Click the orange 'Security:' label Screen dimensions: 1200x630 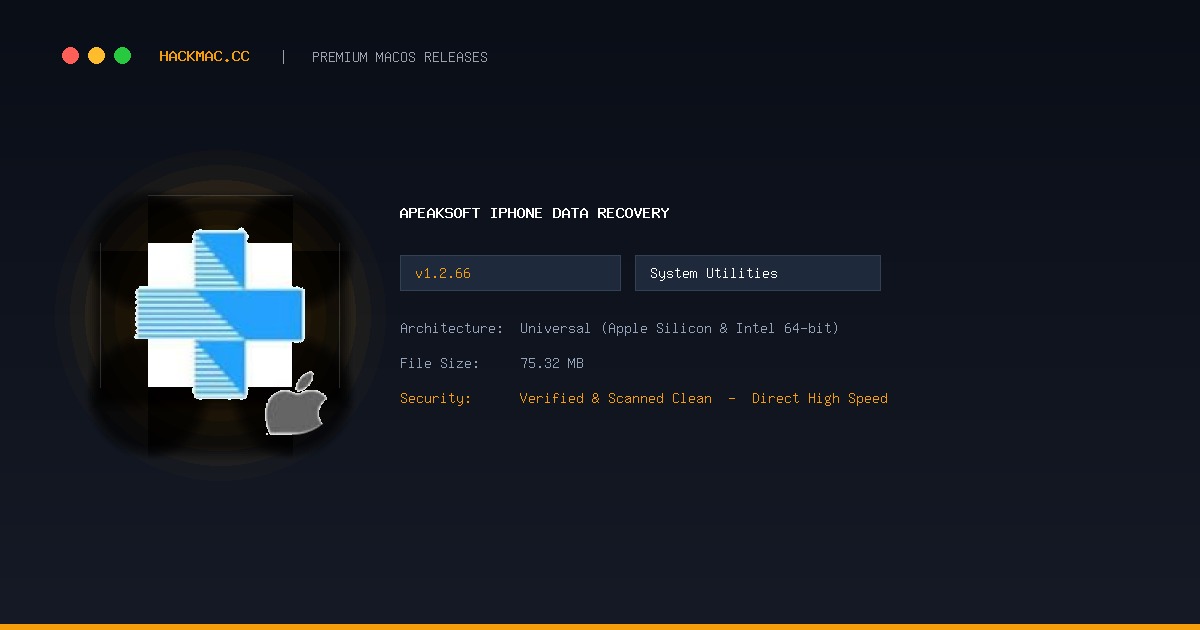(x=435, y=398)
